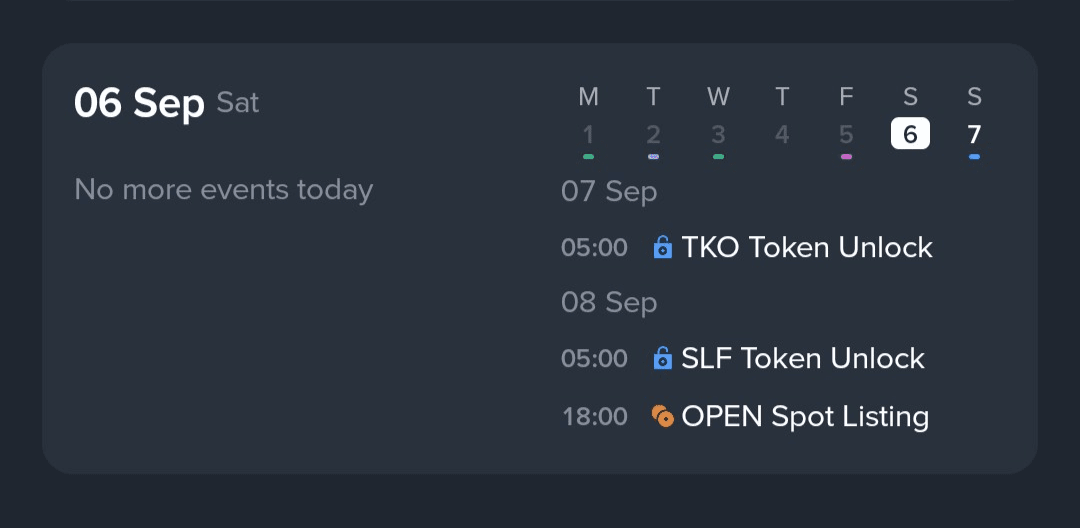Click the pink event dot under day 5
Image resolution: width=1080 pixels, height=528 pixels.
click(x=846, y=157)
